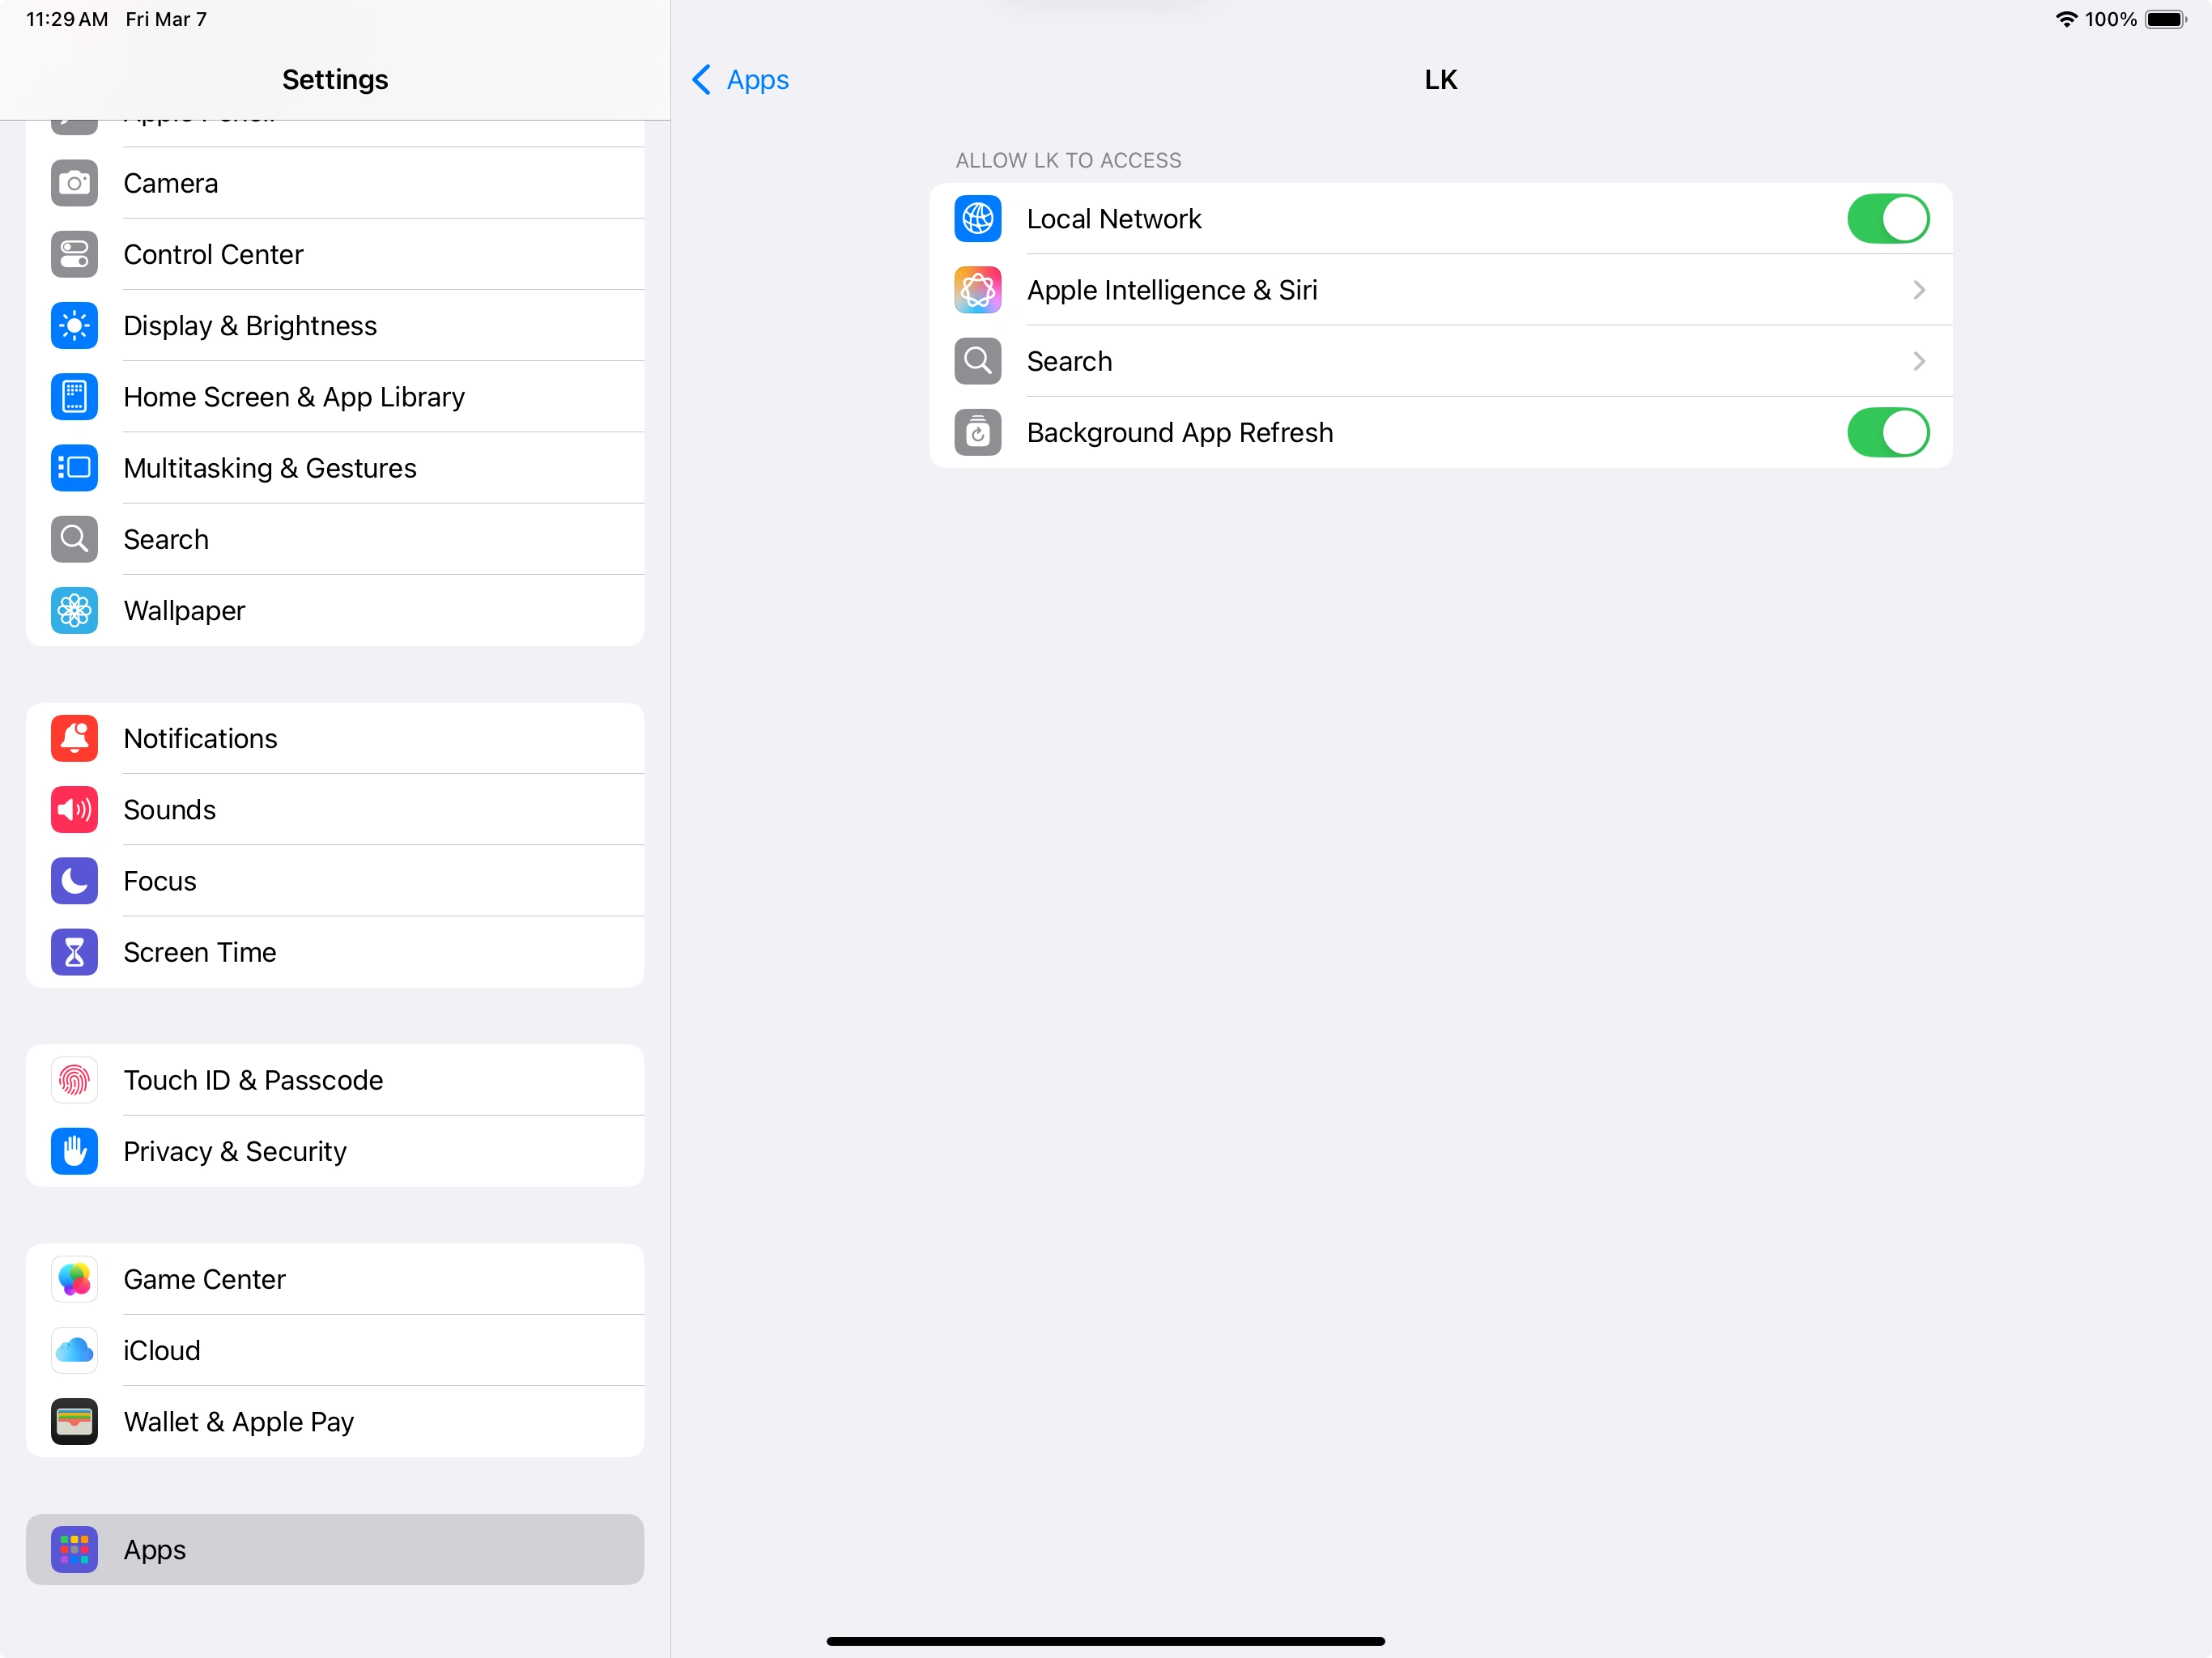
Task: Go back using the Apps chevron
Action: tap(702, 79)
